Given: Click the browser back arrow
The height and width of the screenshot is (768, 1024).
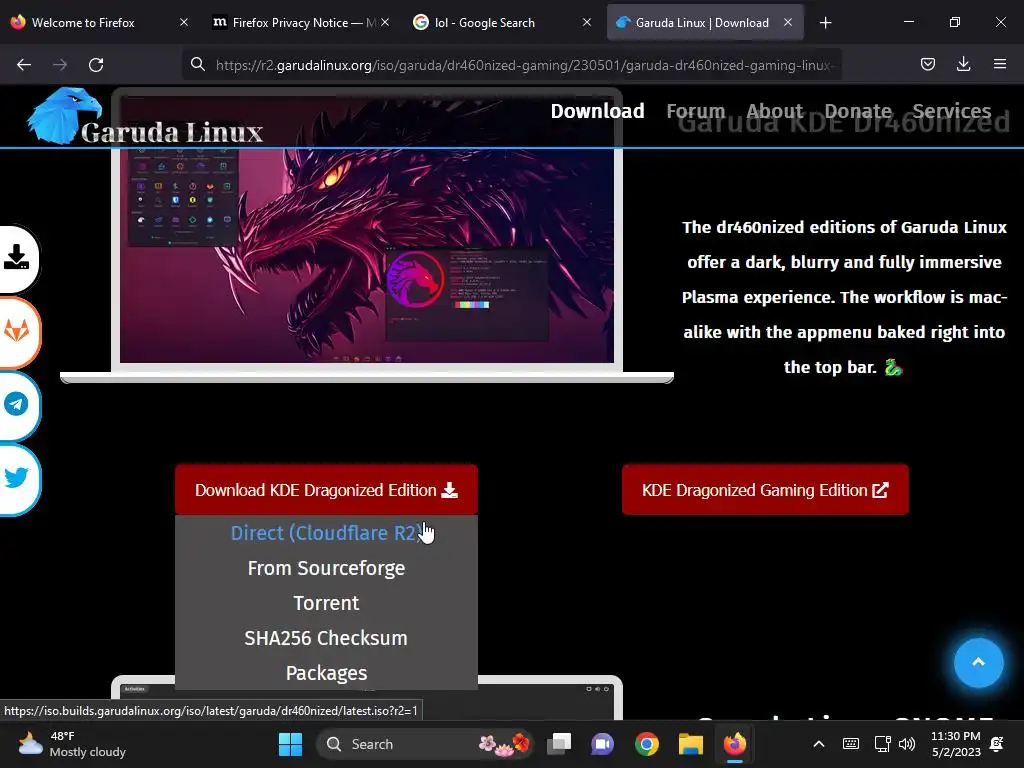Looking at the screenshot, I should [x=24, y=65].
